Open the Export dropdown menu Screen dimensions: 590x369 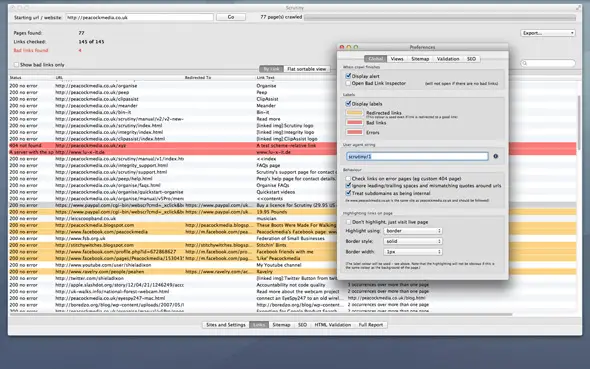point(548,33)
